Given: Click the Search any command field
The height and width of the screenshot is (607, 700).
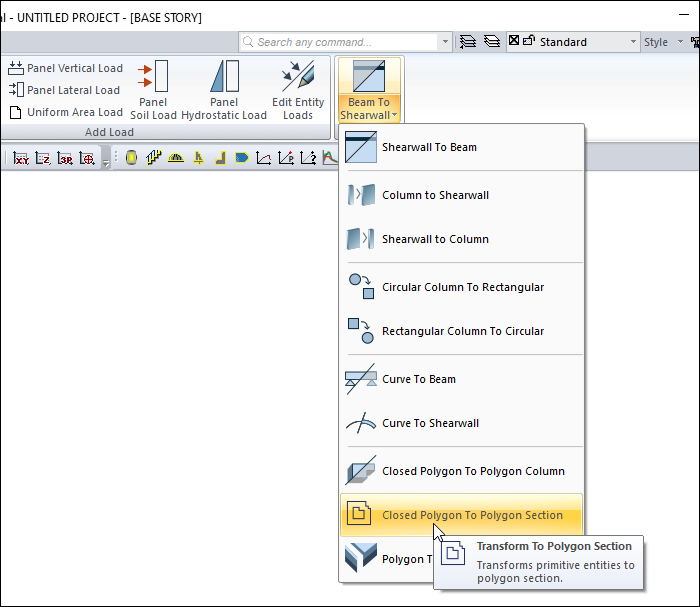Looking at the screenshot, I should tap(338, 42).
